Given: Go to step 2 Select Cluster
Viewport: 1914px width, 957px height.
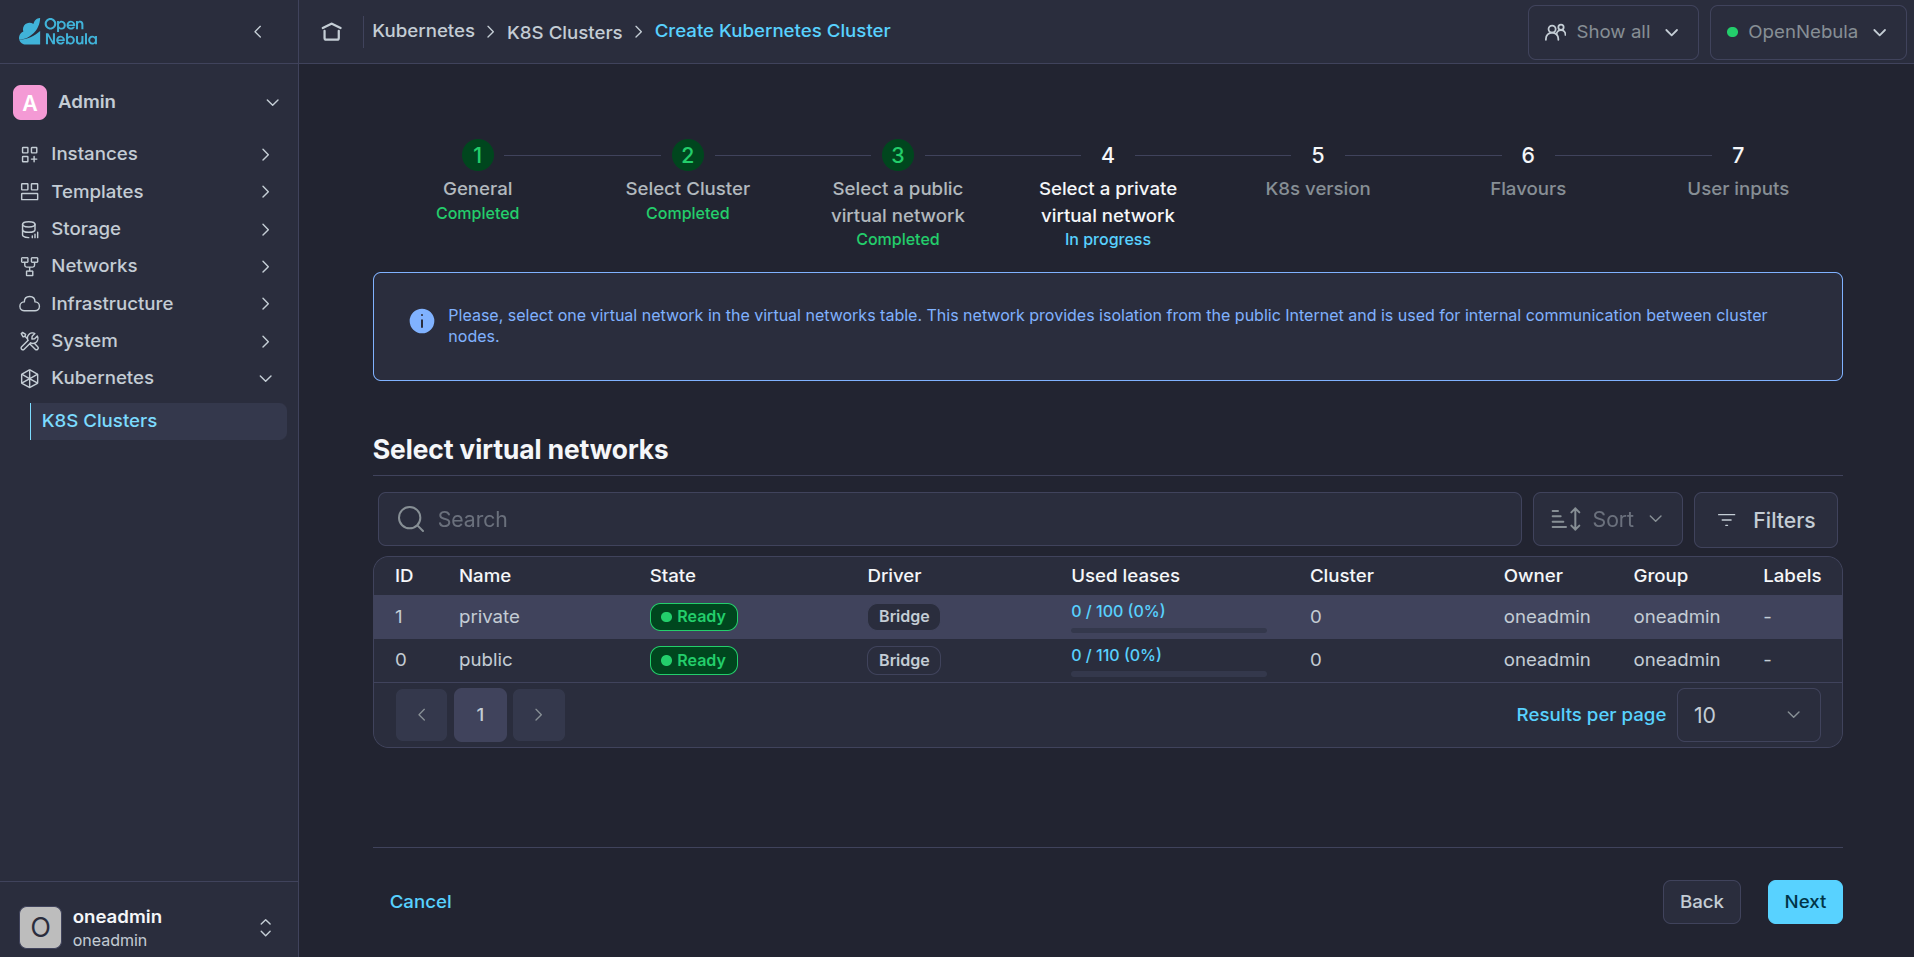Looking at the screenshot, I should click(x=688, y=155).
